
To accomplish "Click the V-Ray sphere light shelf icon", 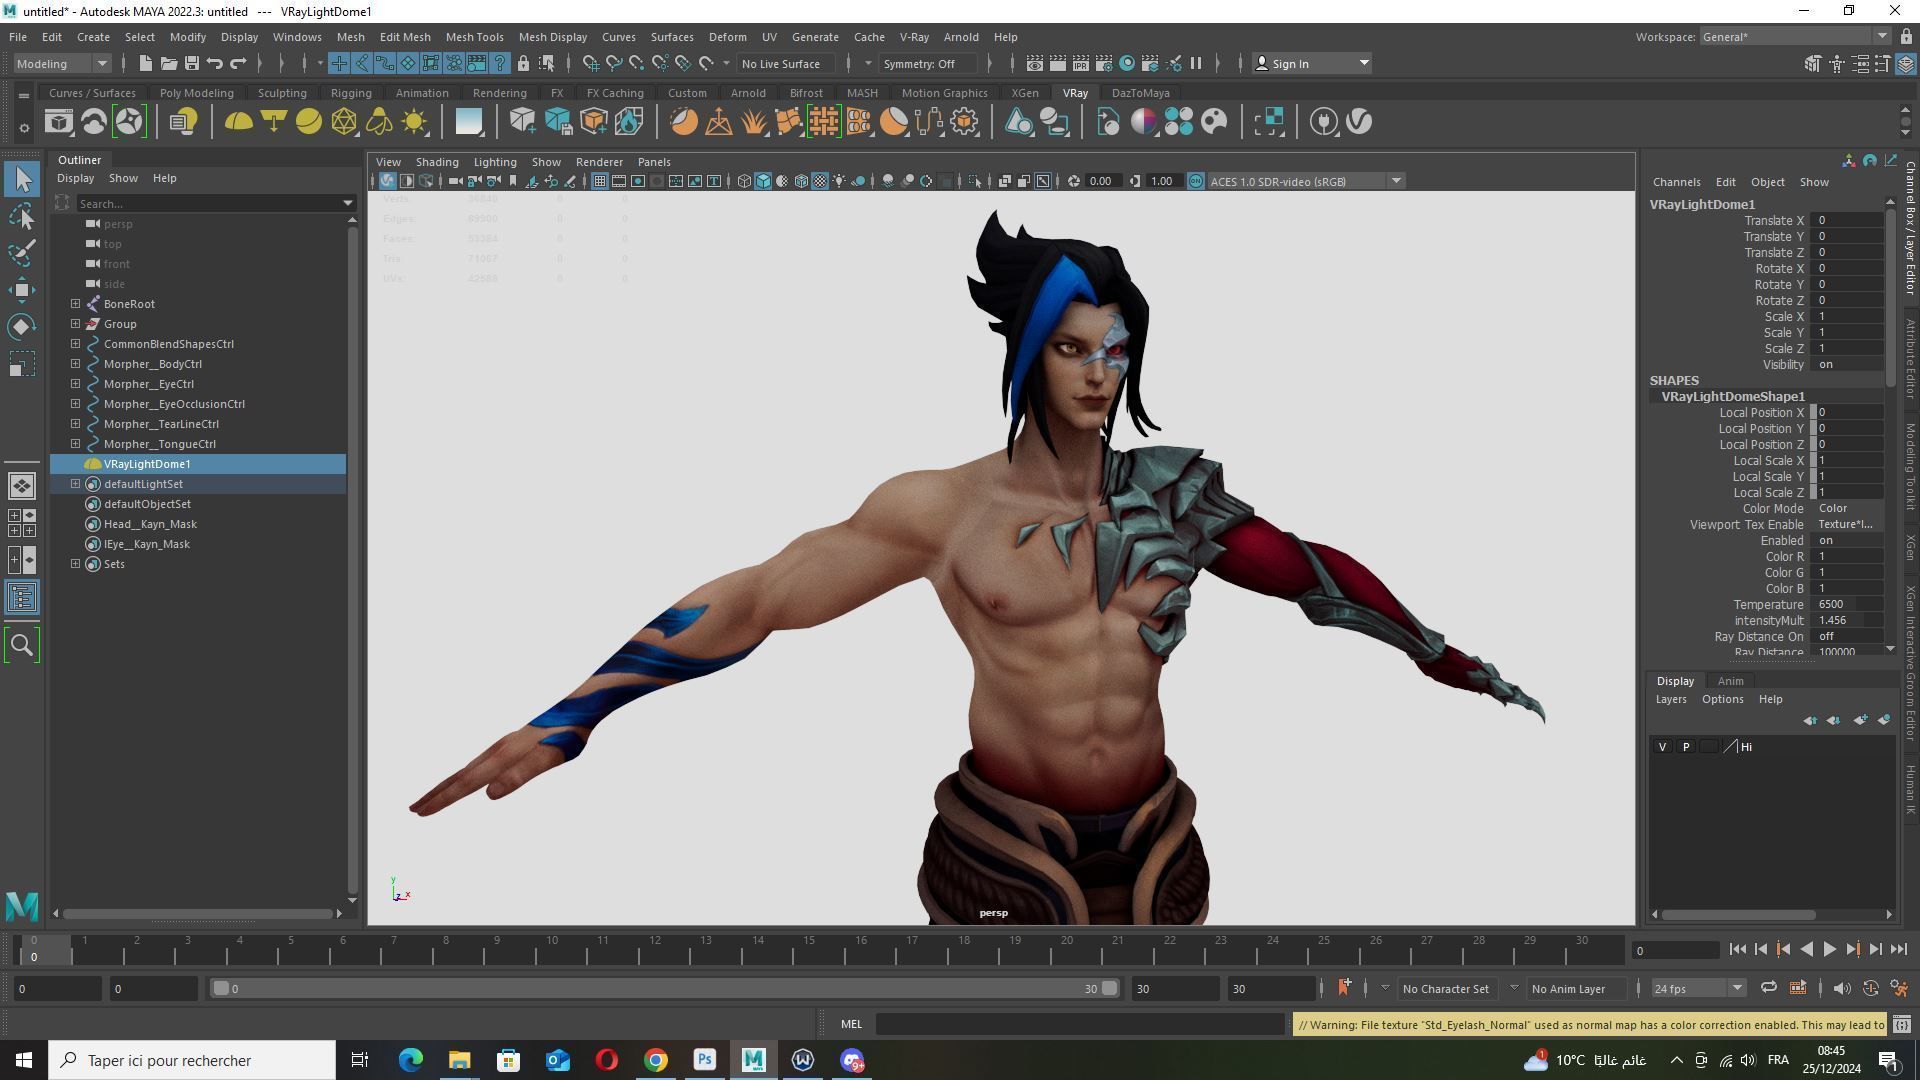I will pos(309,122).
